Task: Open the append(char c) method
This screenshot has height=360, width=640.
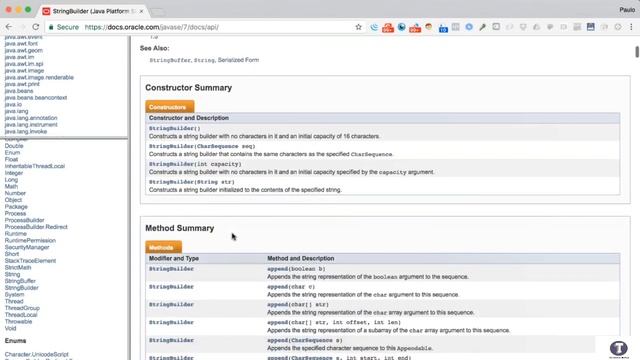Action: tap(291, 287)
